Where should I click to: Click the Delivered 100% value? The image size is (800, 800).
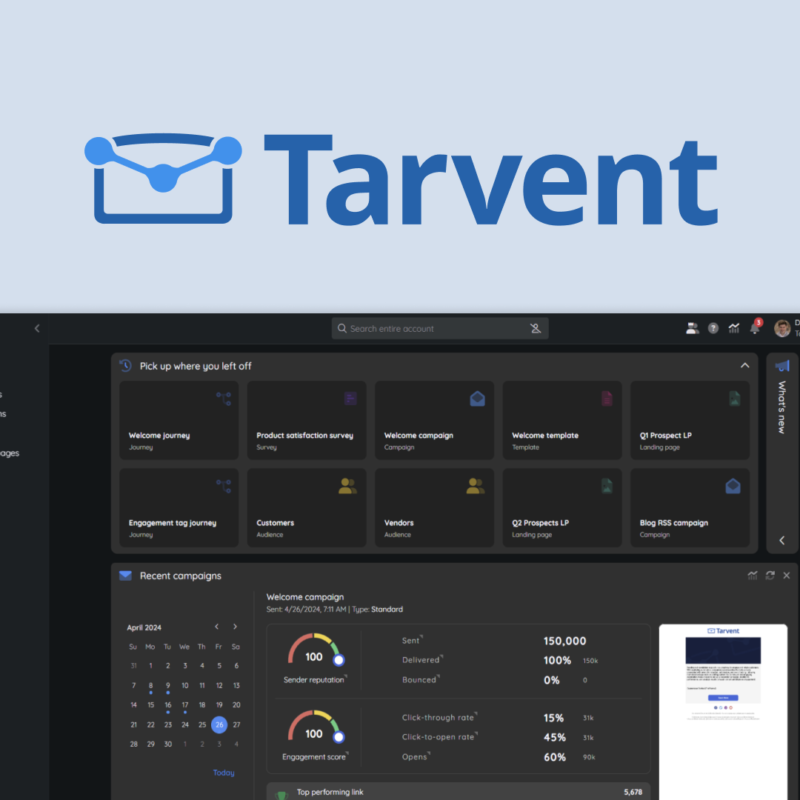point(557,660)
